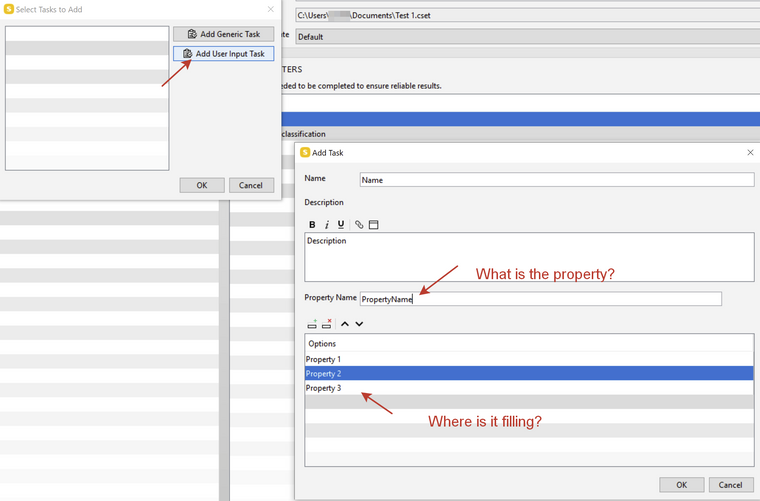
Task: Close the Add Task dialog
Action: coord(750,153)
